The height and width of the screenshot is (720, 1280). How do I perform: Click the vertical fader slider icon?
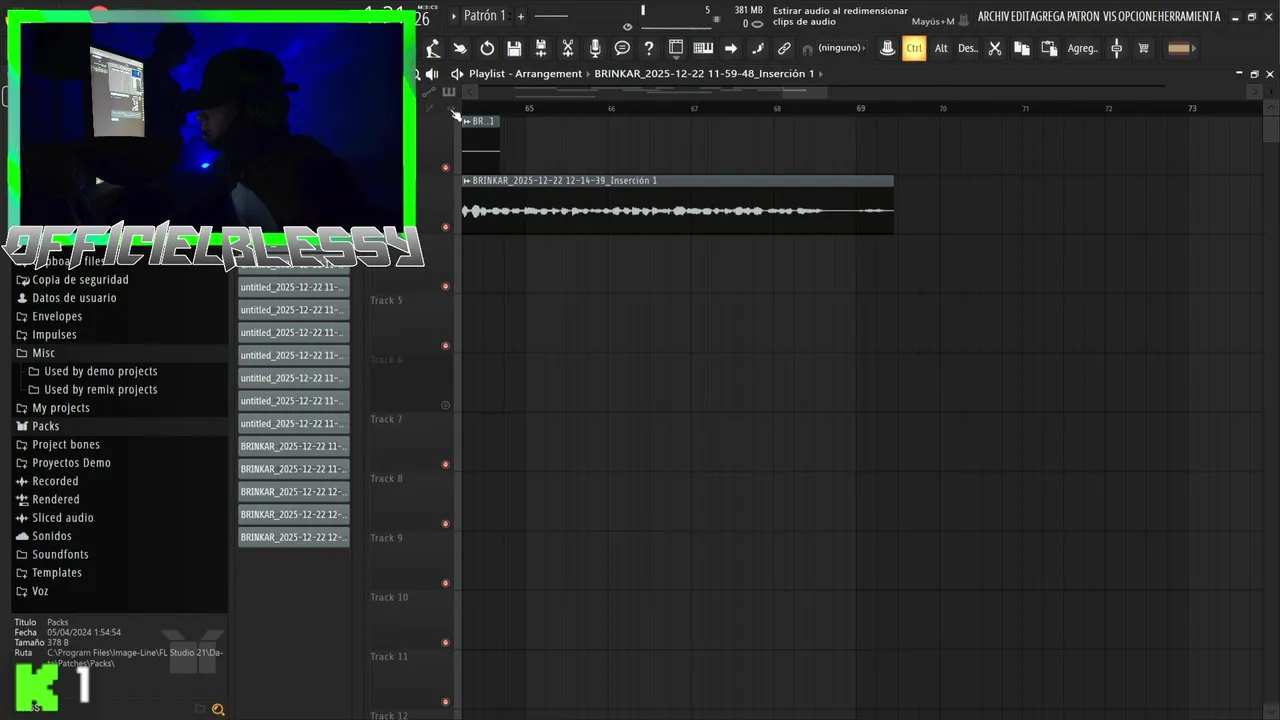coord(1117,48)
